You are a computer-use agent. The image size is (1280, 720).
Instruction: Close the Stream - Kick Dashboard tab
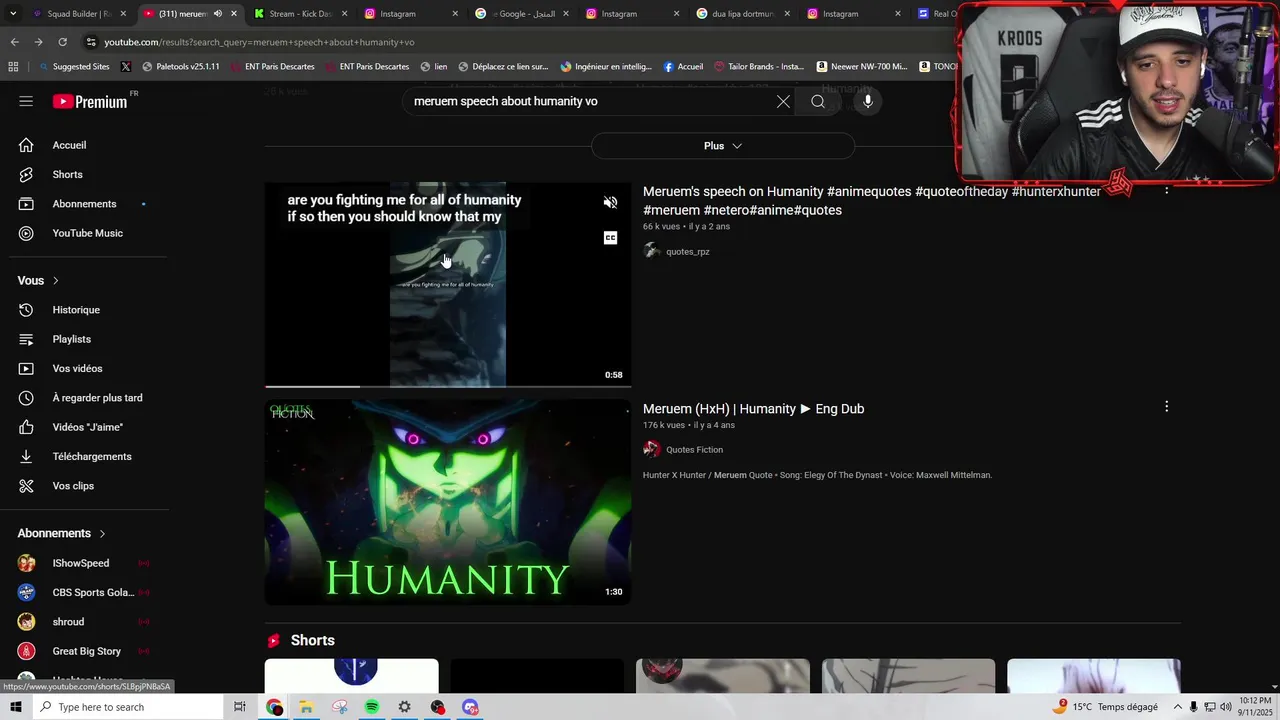click(344, 14)
